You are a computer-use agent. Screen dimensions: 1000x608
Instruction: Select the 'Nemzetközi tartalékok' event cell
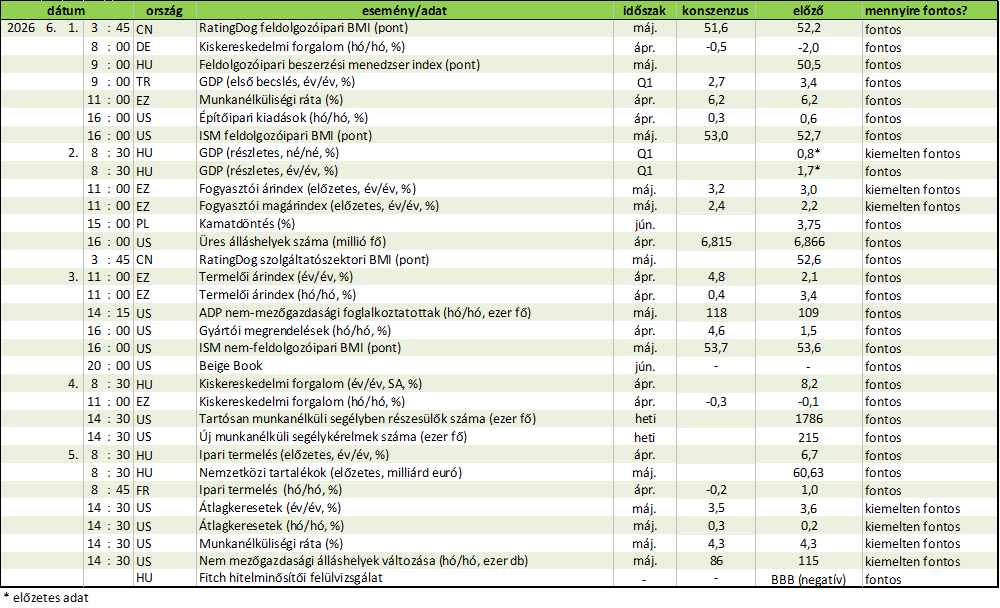click(x=404, y=473)
